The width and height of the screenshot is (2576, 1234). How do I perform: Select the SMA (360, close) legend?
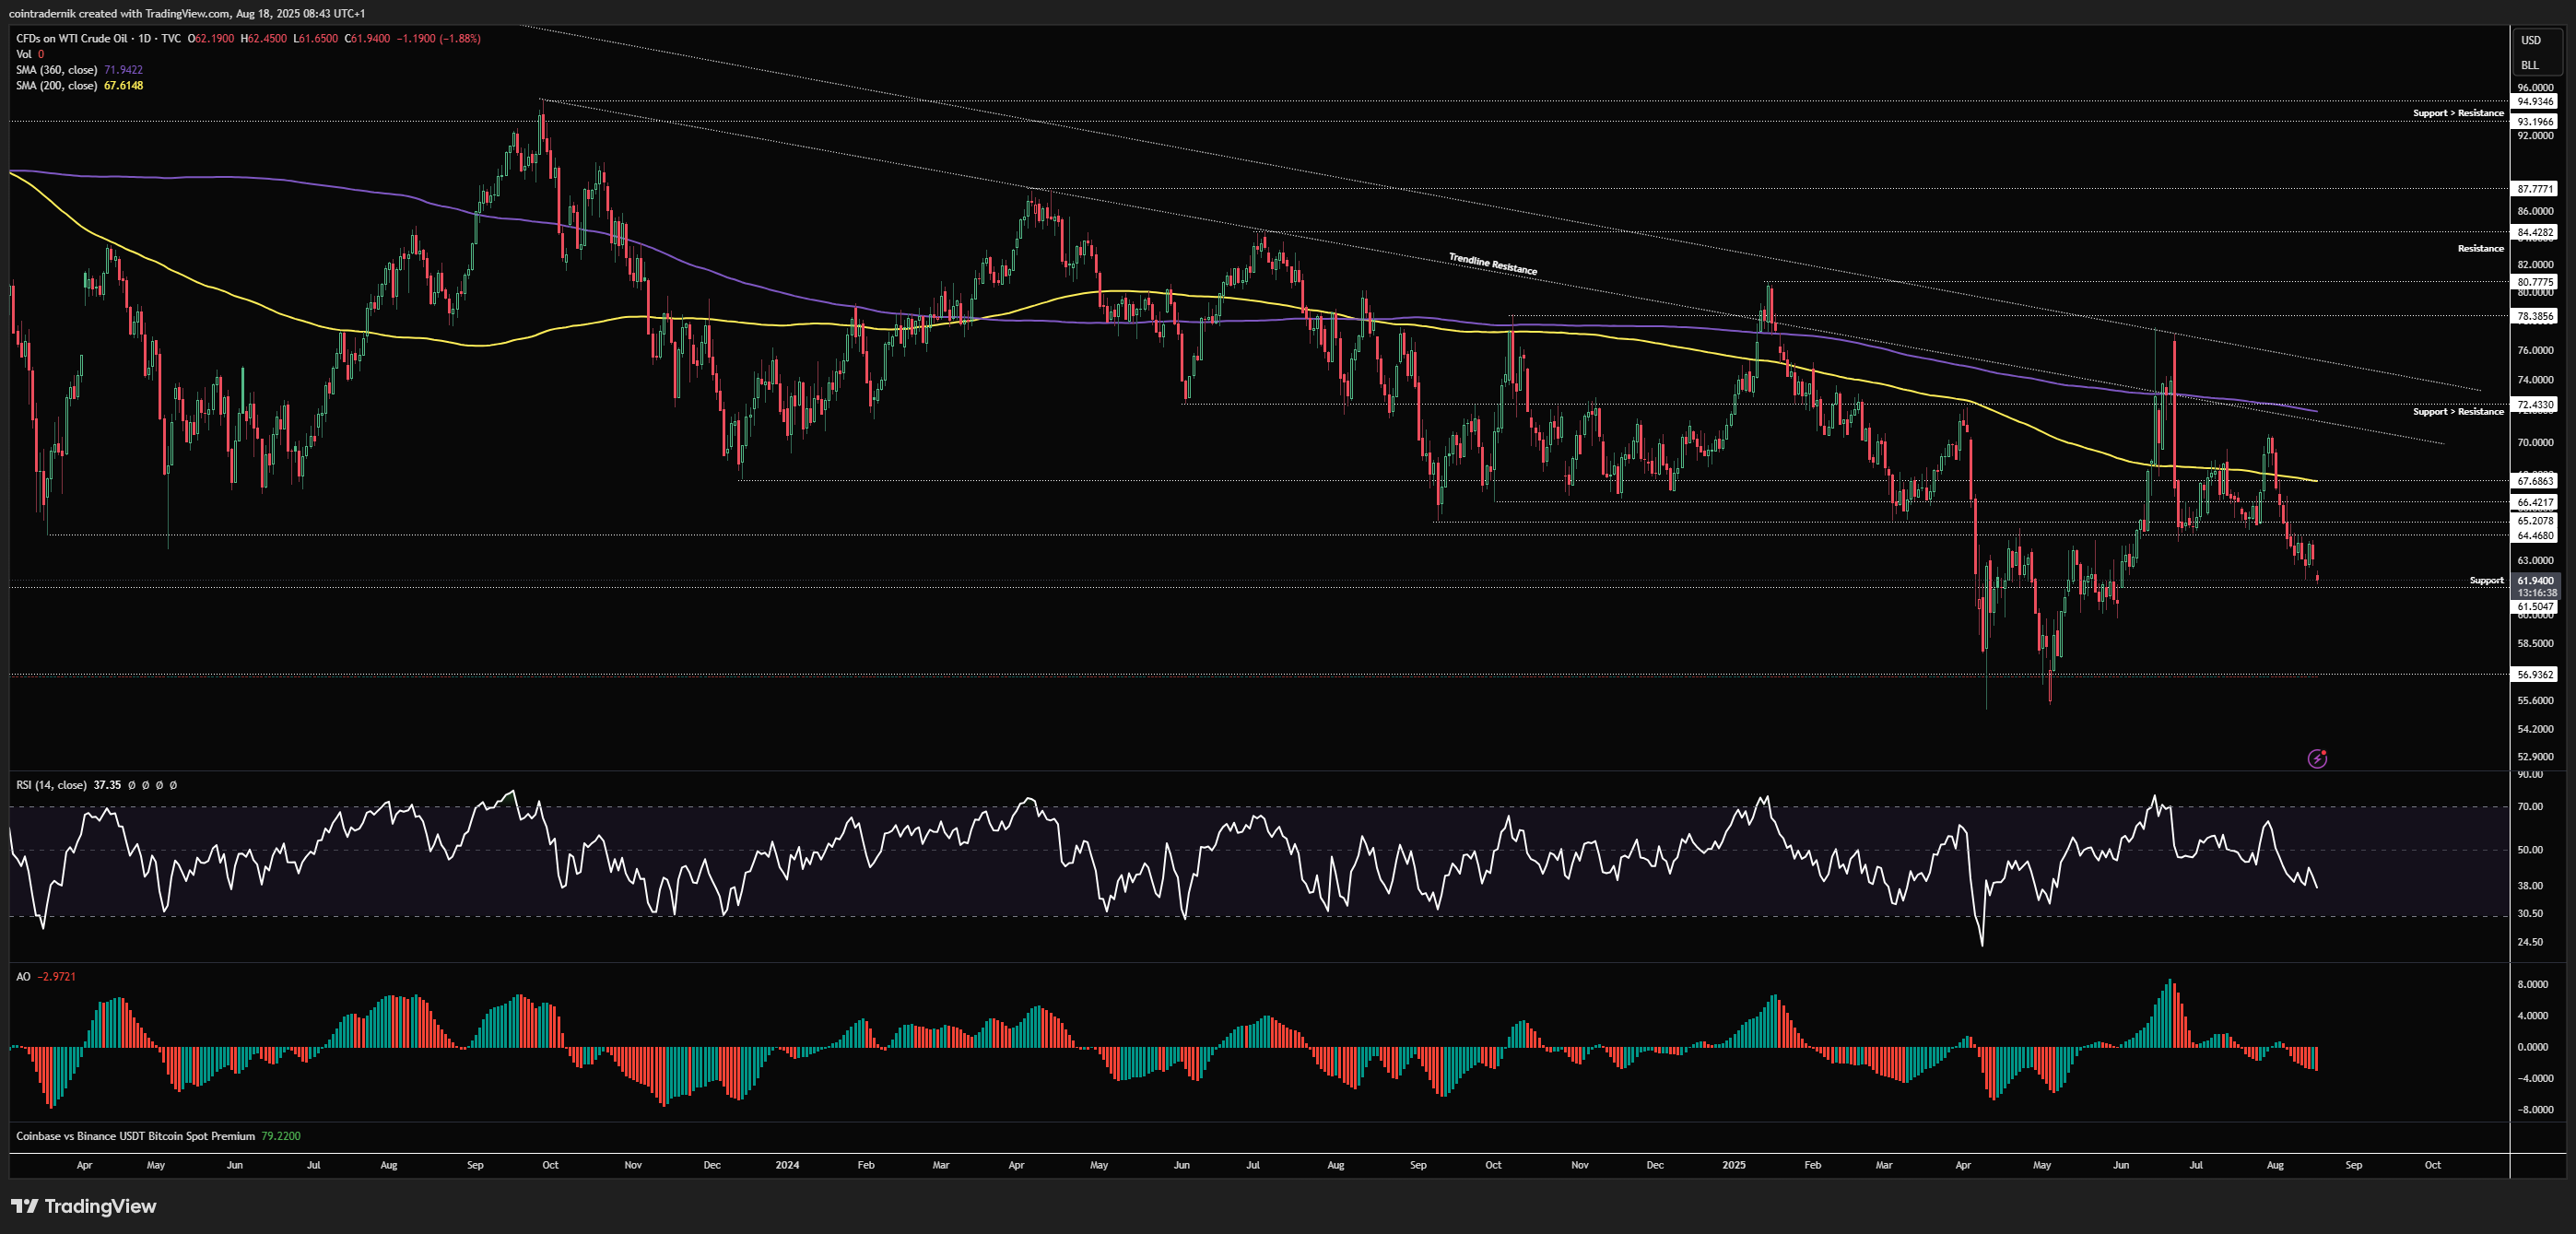(x=56, y=70)
